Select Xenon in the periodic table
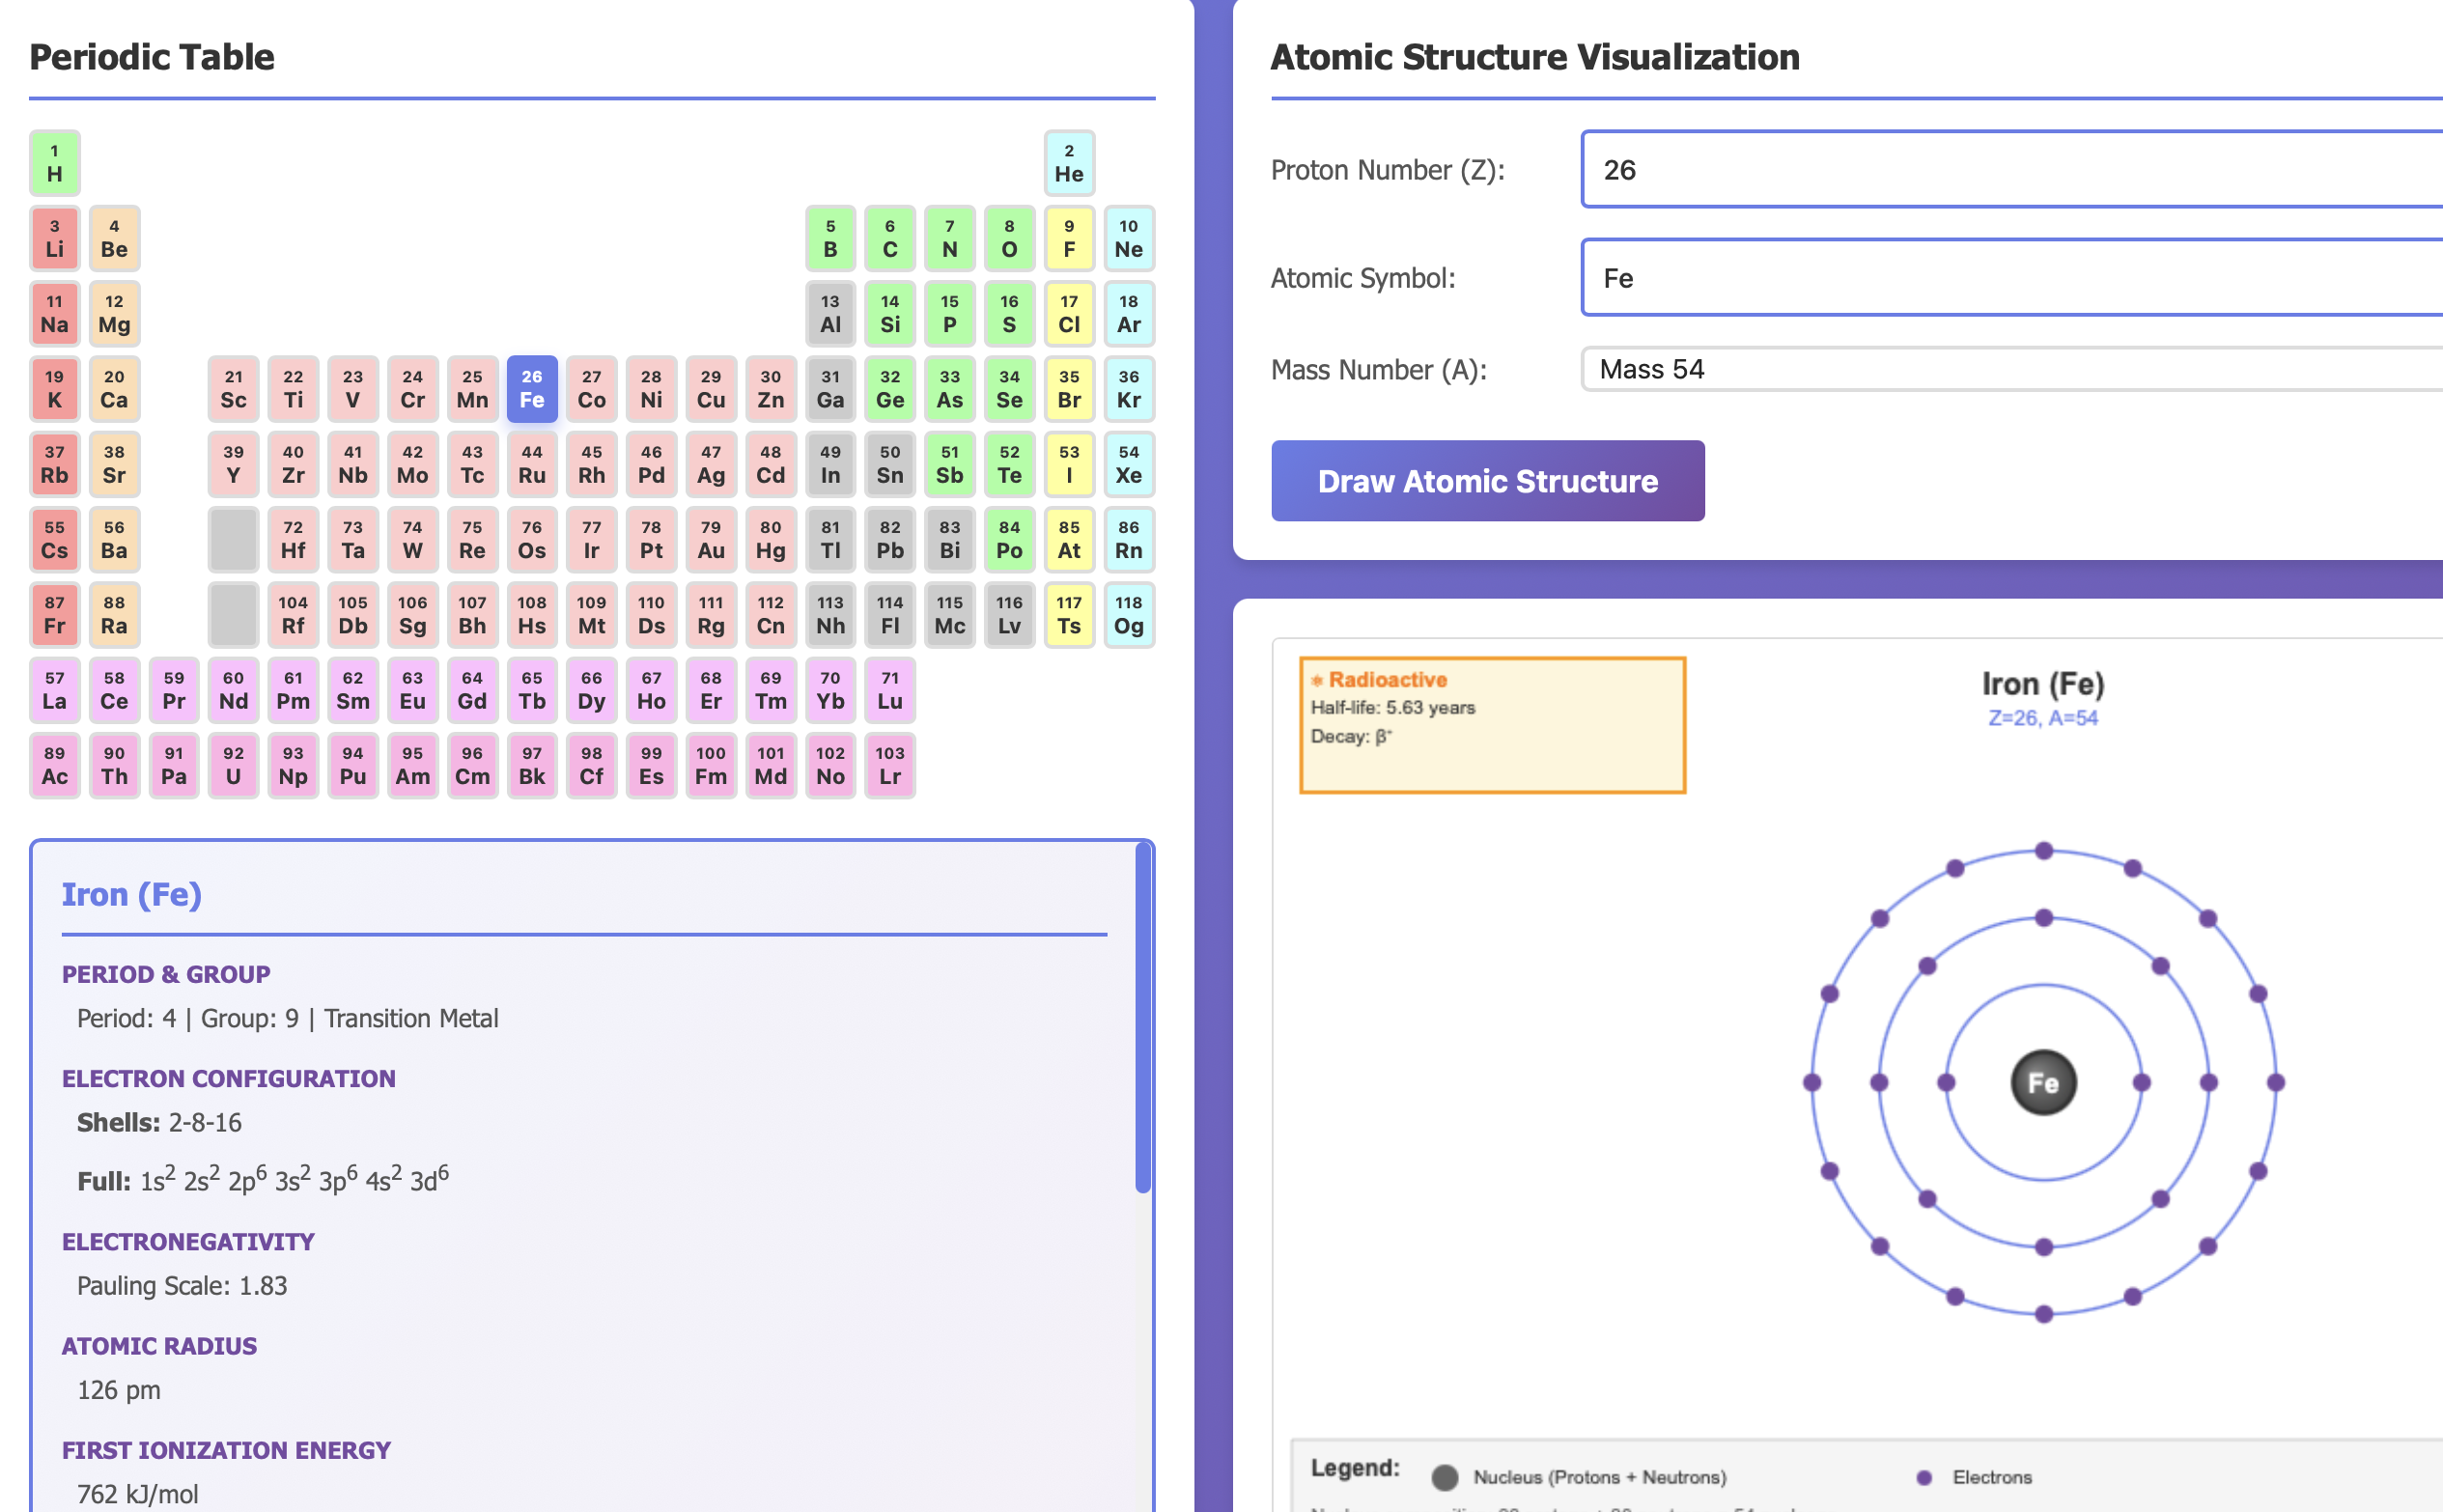This screenshot has width=2443, height=1512. pos(1129,464)
